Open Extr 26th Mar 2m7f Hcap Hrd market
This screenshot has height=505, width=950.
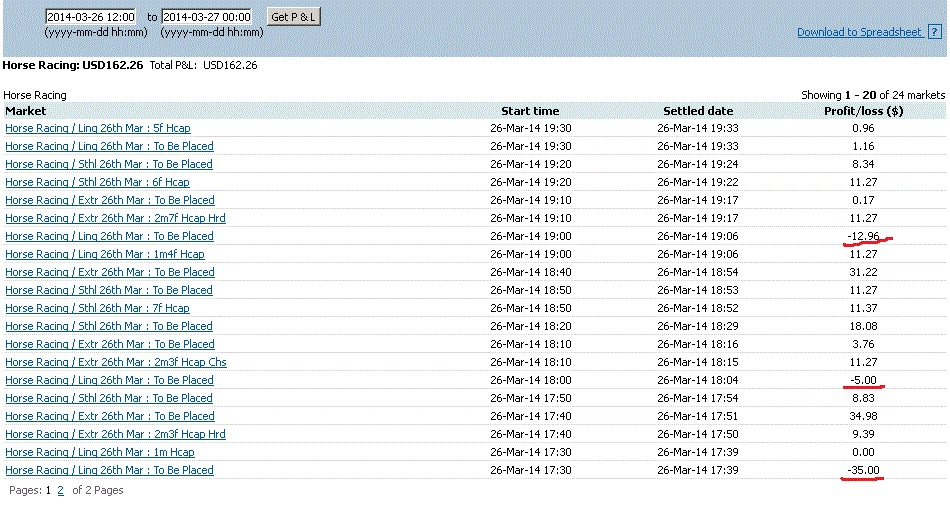115,218
